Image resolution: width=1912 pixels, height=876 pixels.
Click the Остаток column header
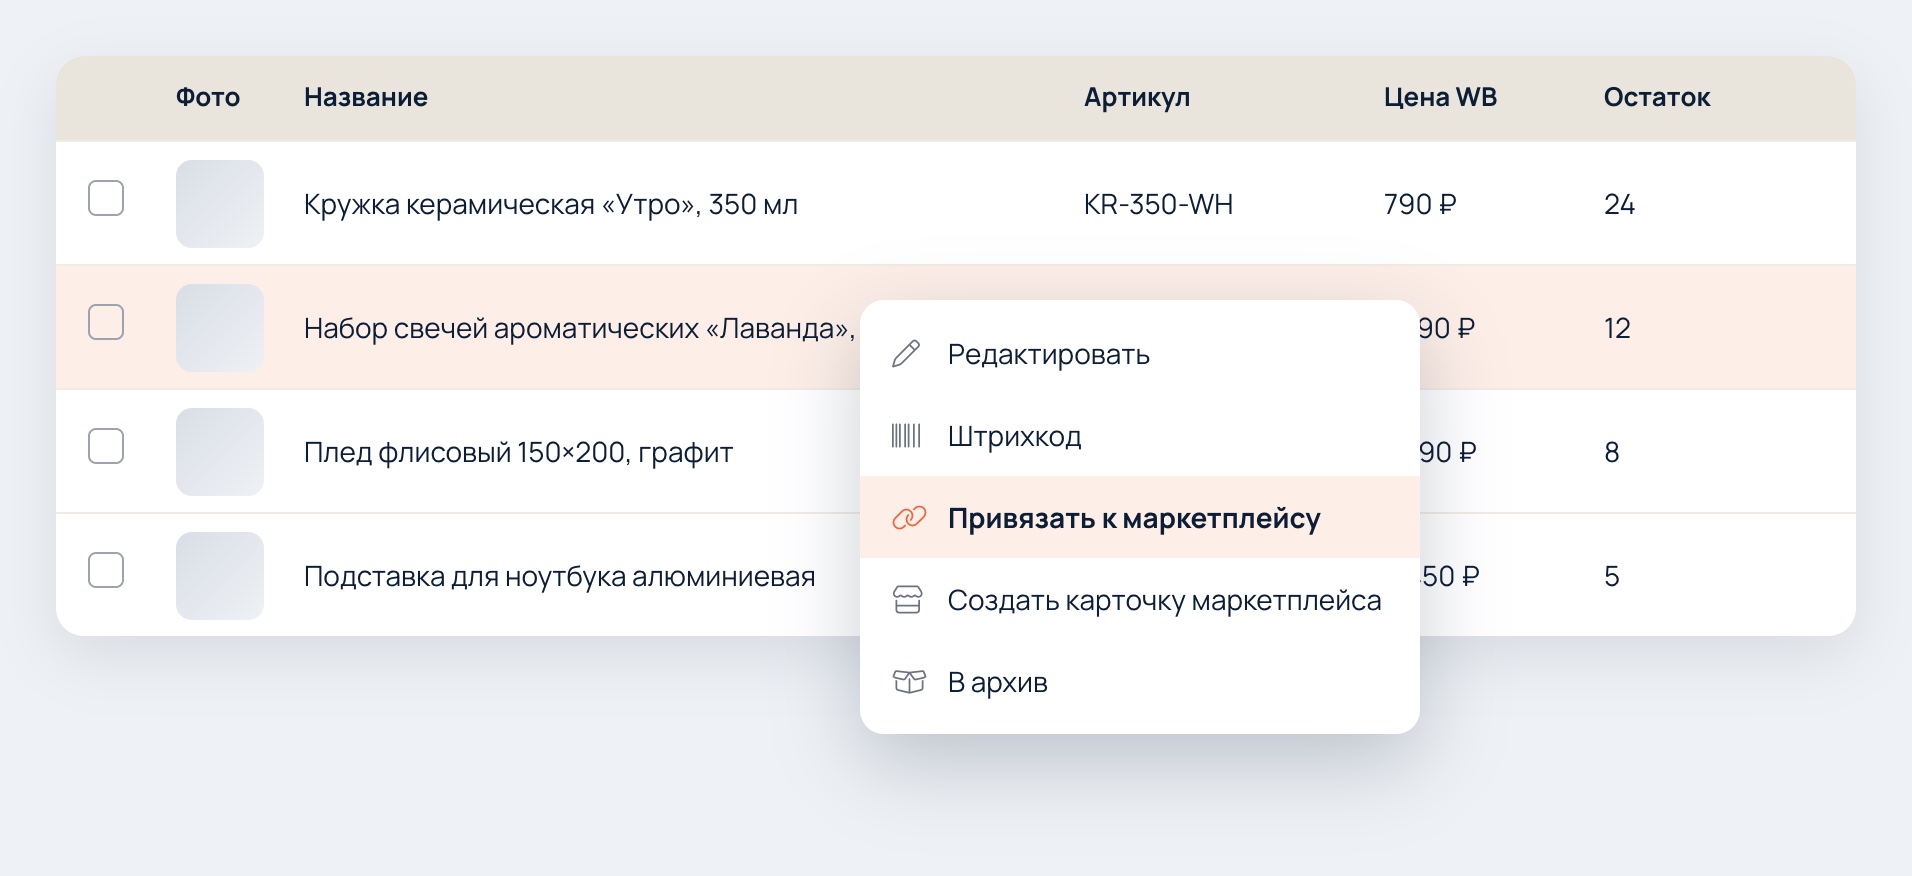(x=1657, y=97)
